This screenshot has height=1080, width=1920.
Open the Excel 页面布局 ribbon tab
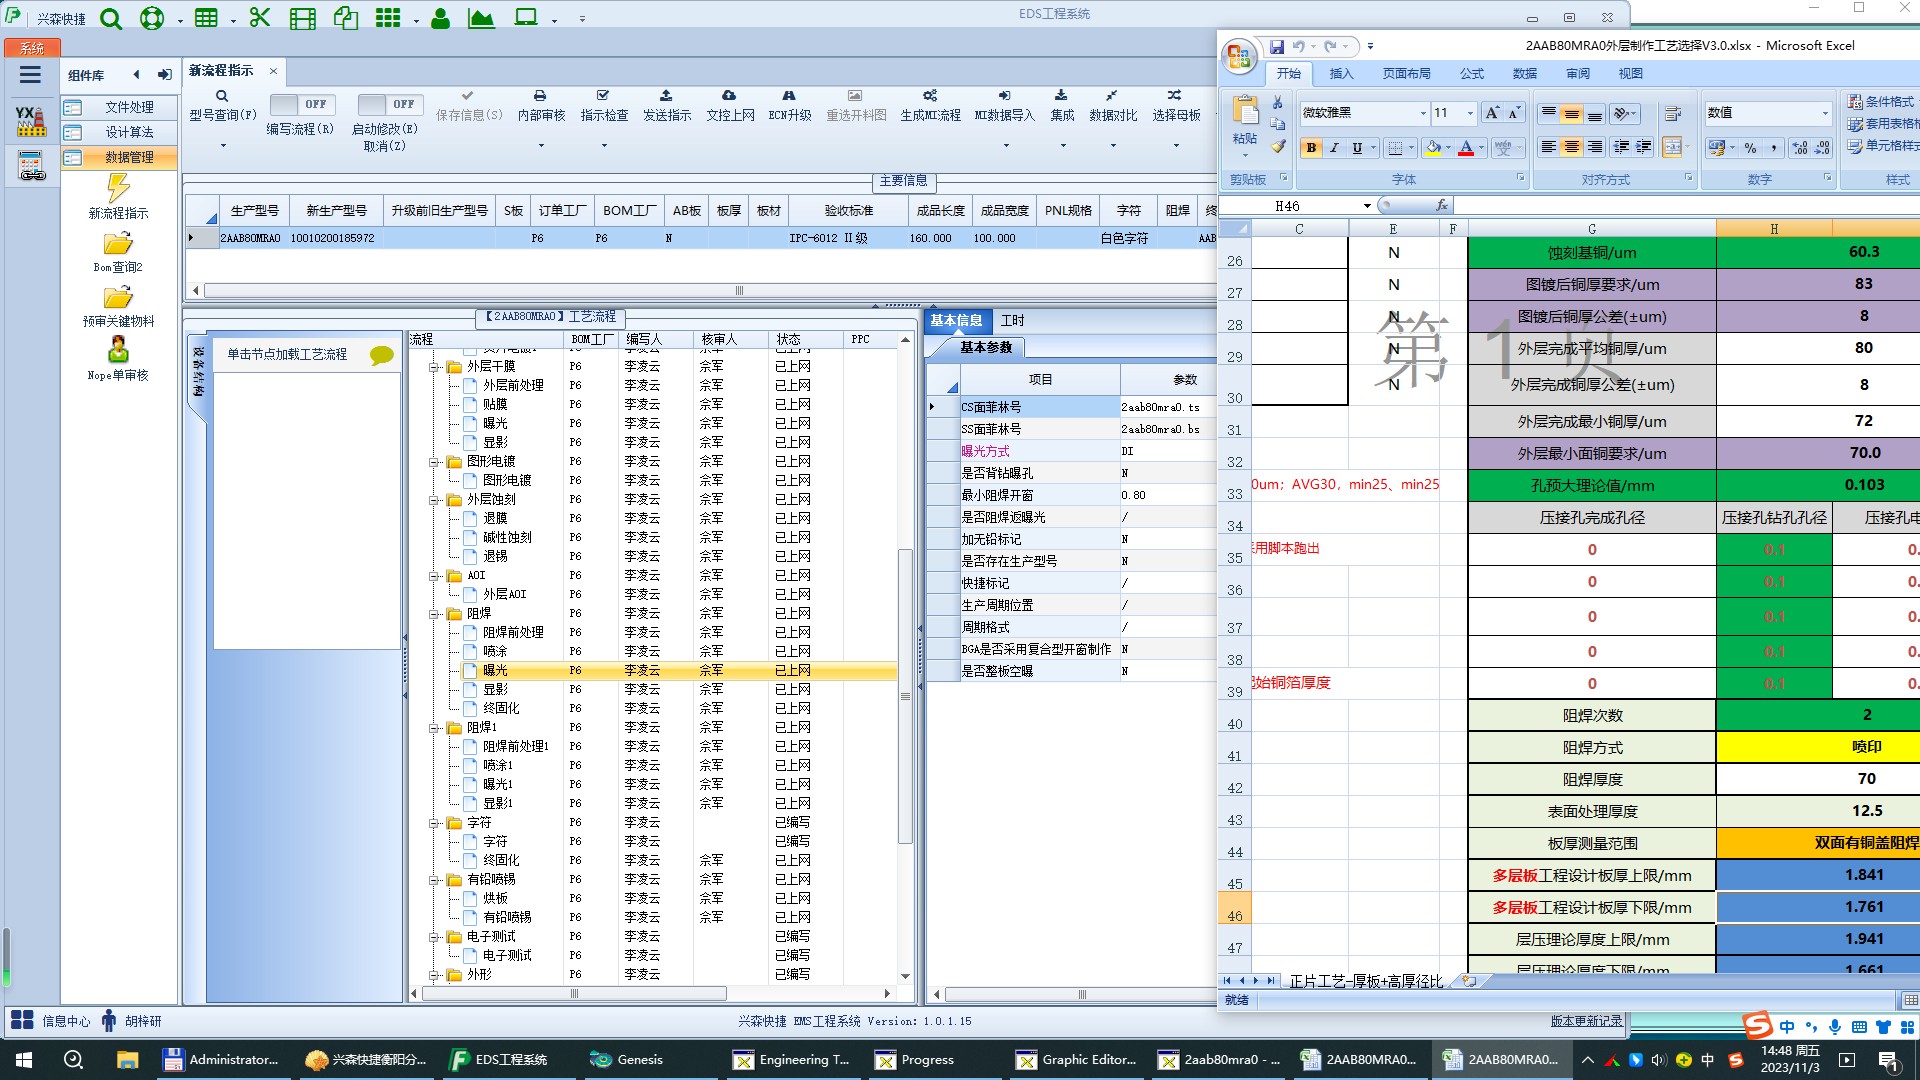pos(1406,74)
